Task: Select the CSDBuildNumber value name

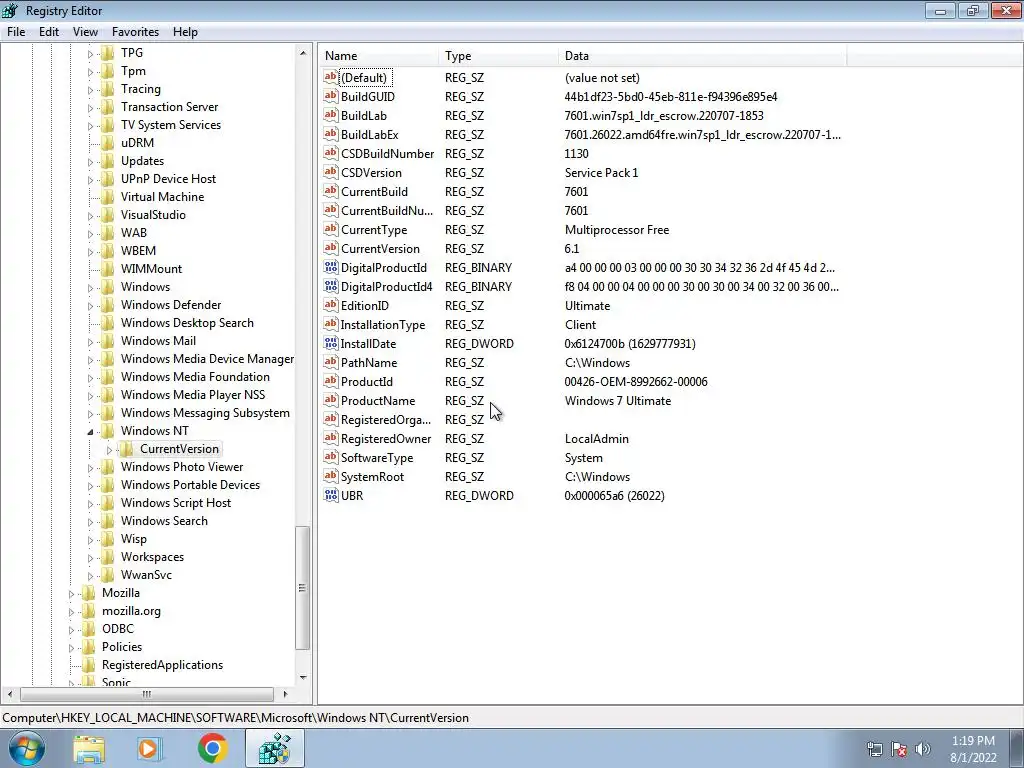Action: tap(387, 153)
